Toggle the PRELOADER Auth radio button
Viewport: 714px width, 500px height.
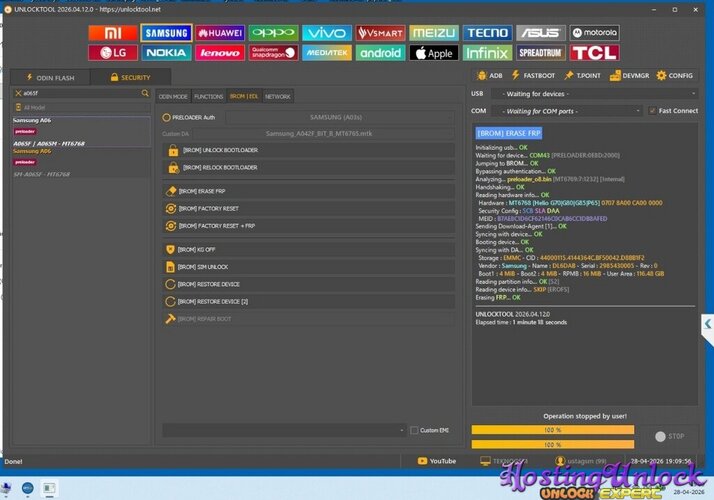166,117
